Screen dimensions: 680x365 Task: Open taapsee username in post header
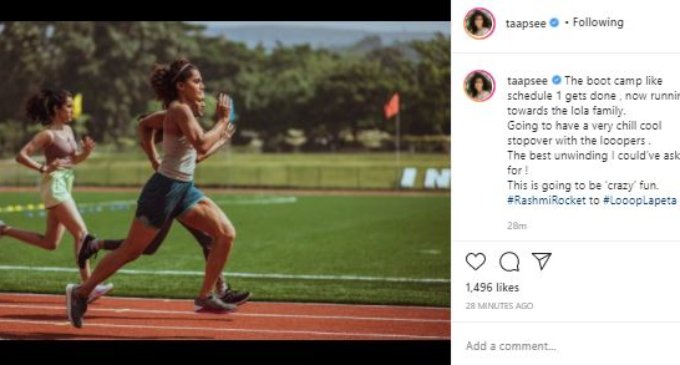[526, 23]
